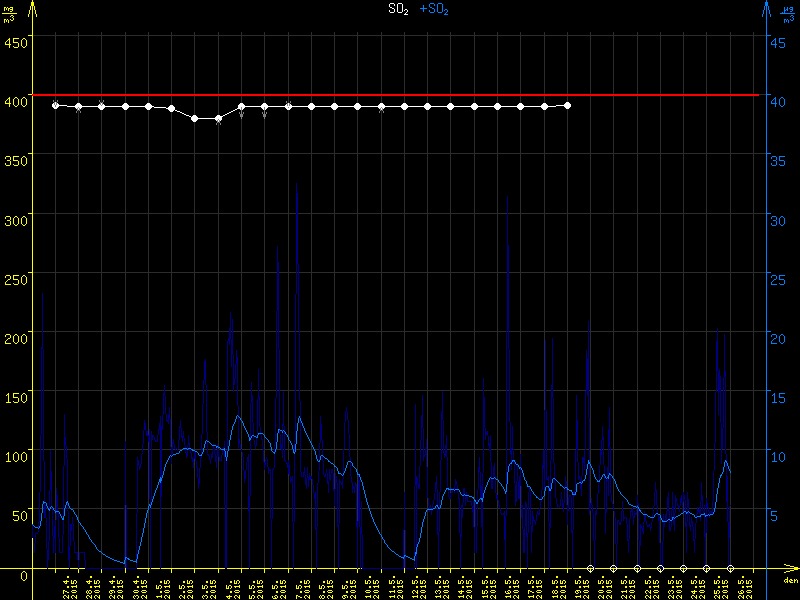Screen dimensions: 800x600
Task: Click left axis value 450
Action: 16,42
